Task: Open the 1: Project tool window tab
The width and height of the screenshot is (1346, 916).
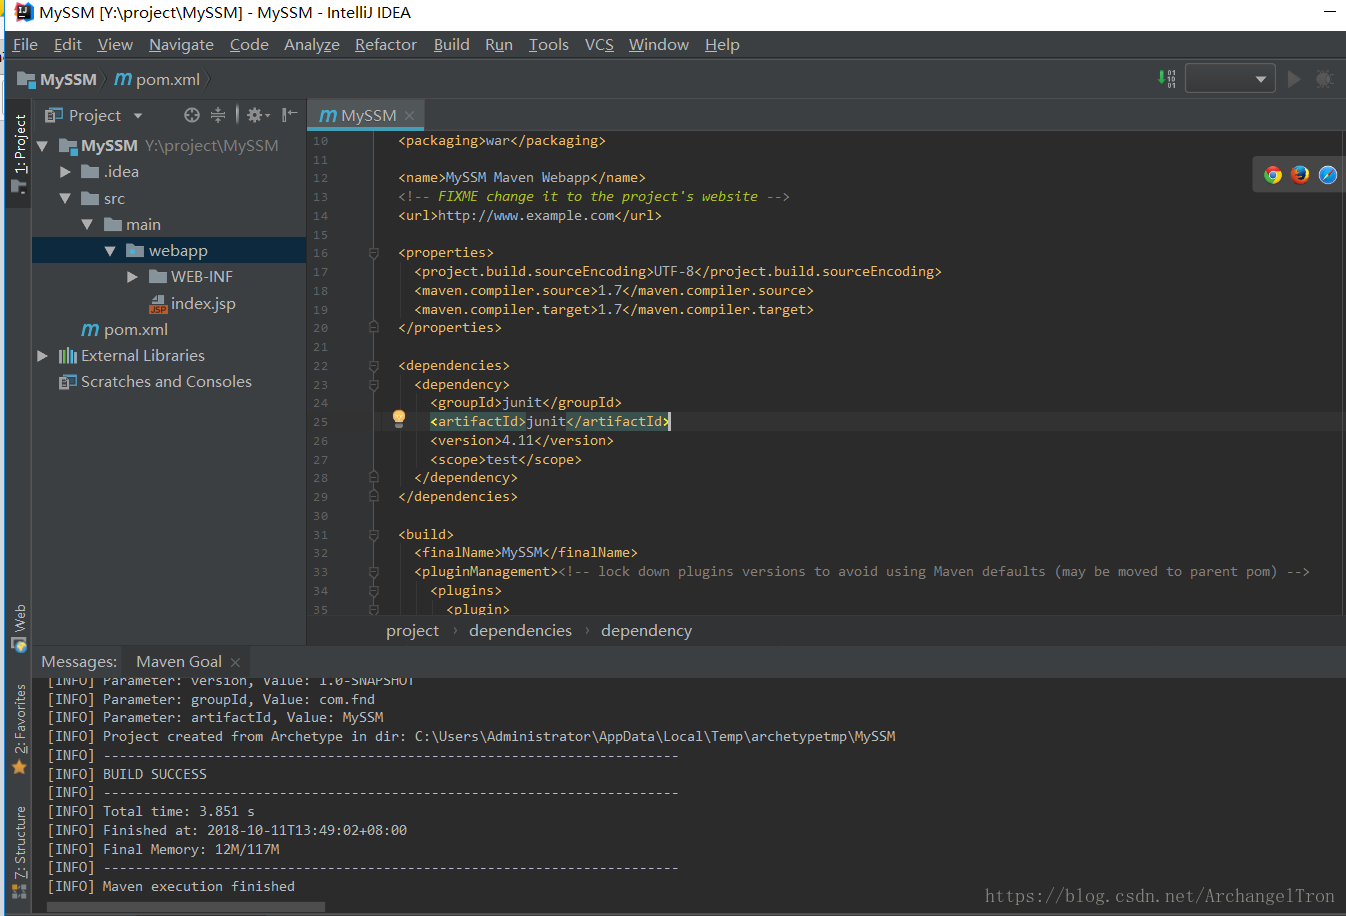Action: 19,152
